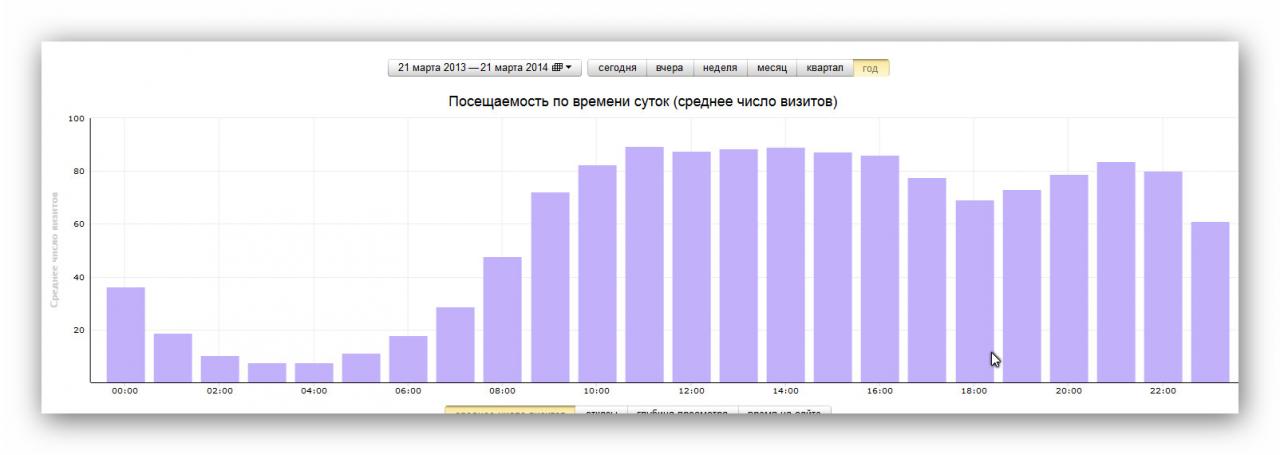The width and height of the screenshot is (1280, 455).
Task: Click the highlighted 'среднее число визитов' bottom tab
Action: 510,413
